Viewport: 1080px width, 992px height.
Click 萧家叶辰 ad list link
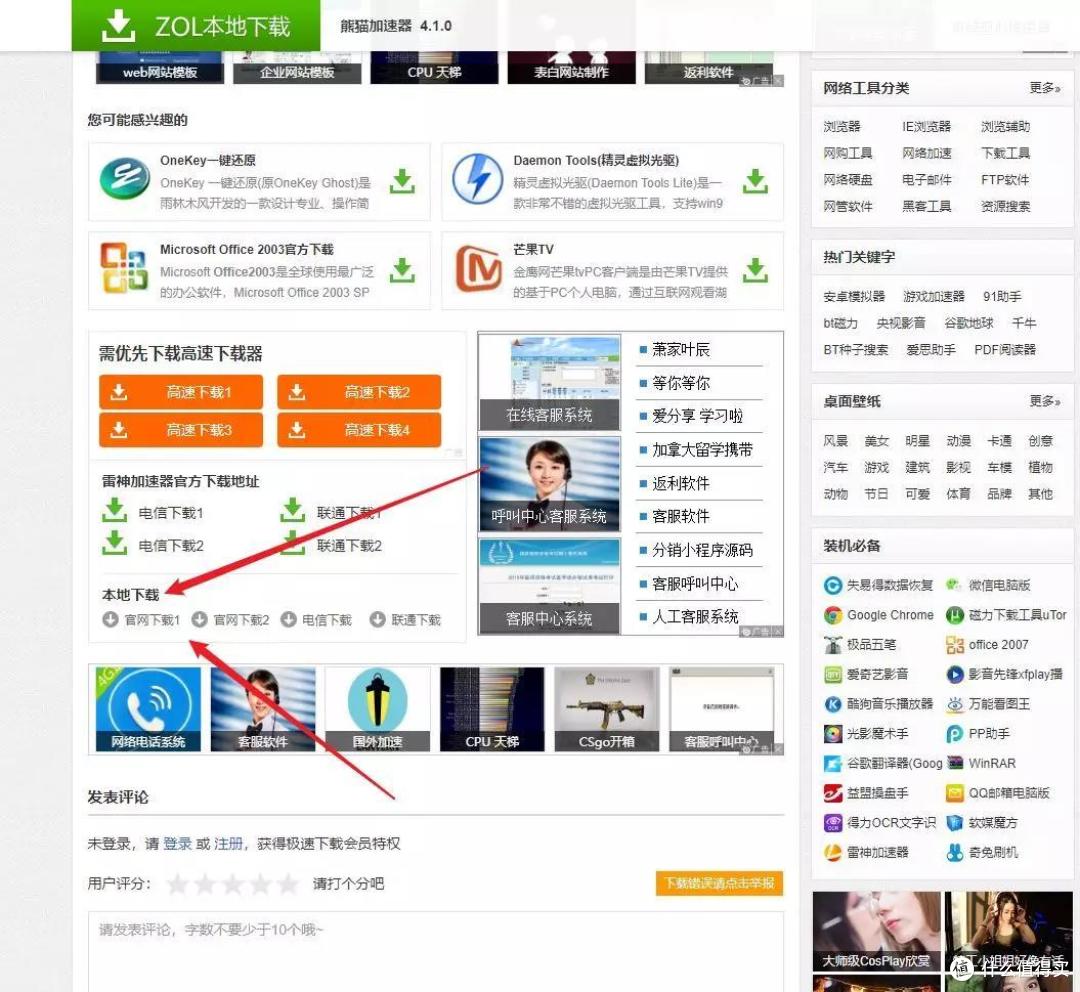[x=681, y=350]
